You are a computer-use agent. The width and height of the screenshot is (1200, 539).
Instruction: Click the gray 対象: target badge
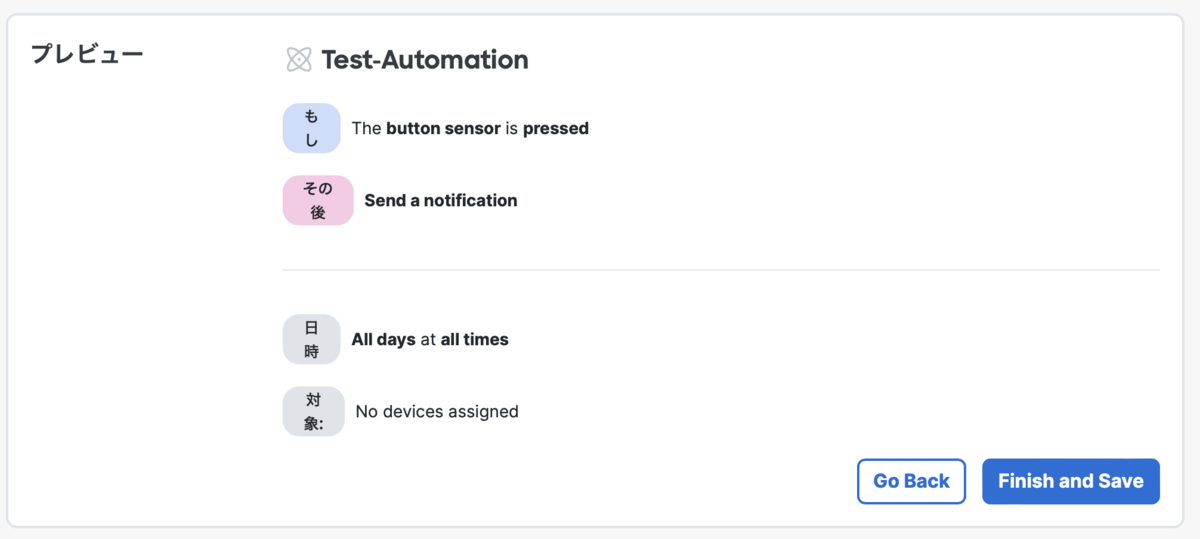pyautogui.click(x=313, y=411)
